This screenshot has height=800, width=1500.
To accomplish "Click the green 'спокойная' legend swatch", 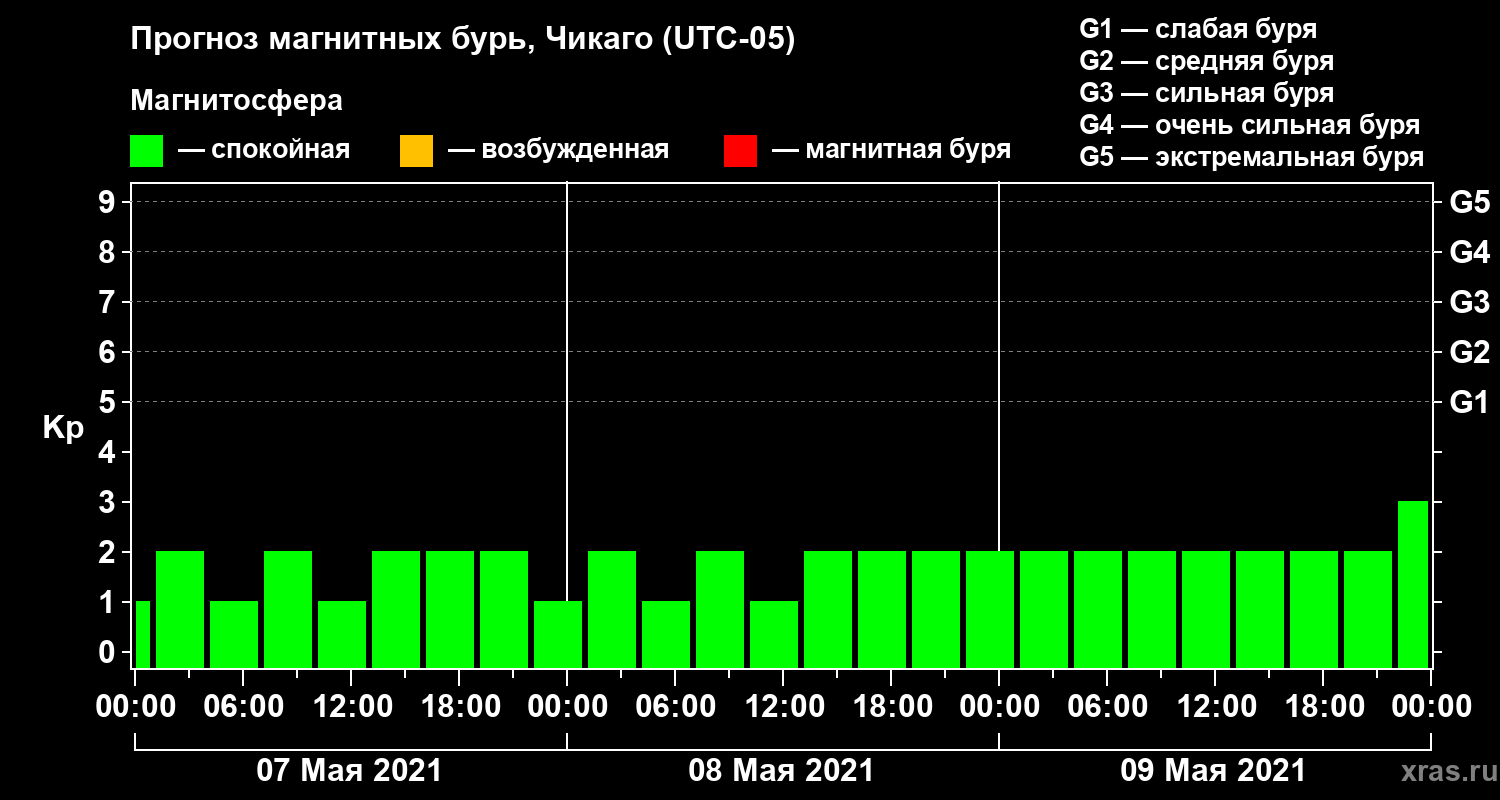I will click(x=146, y=151).
